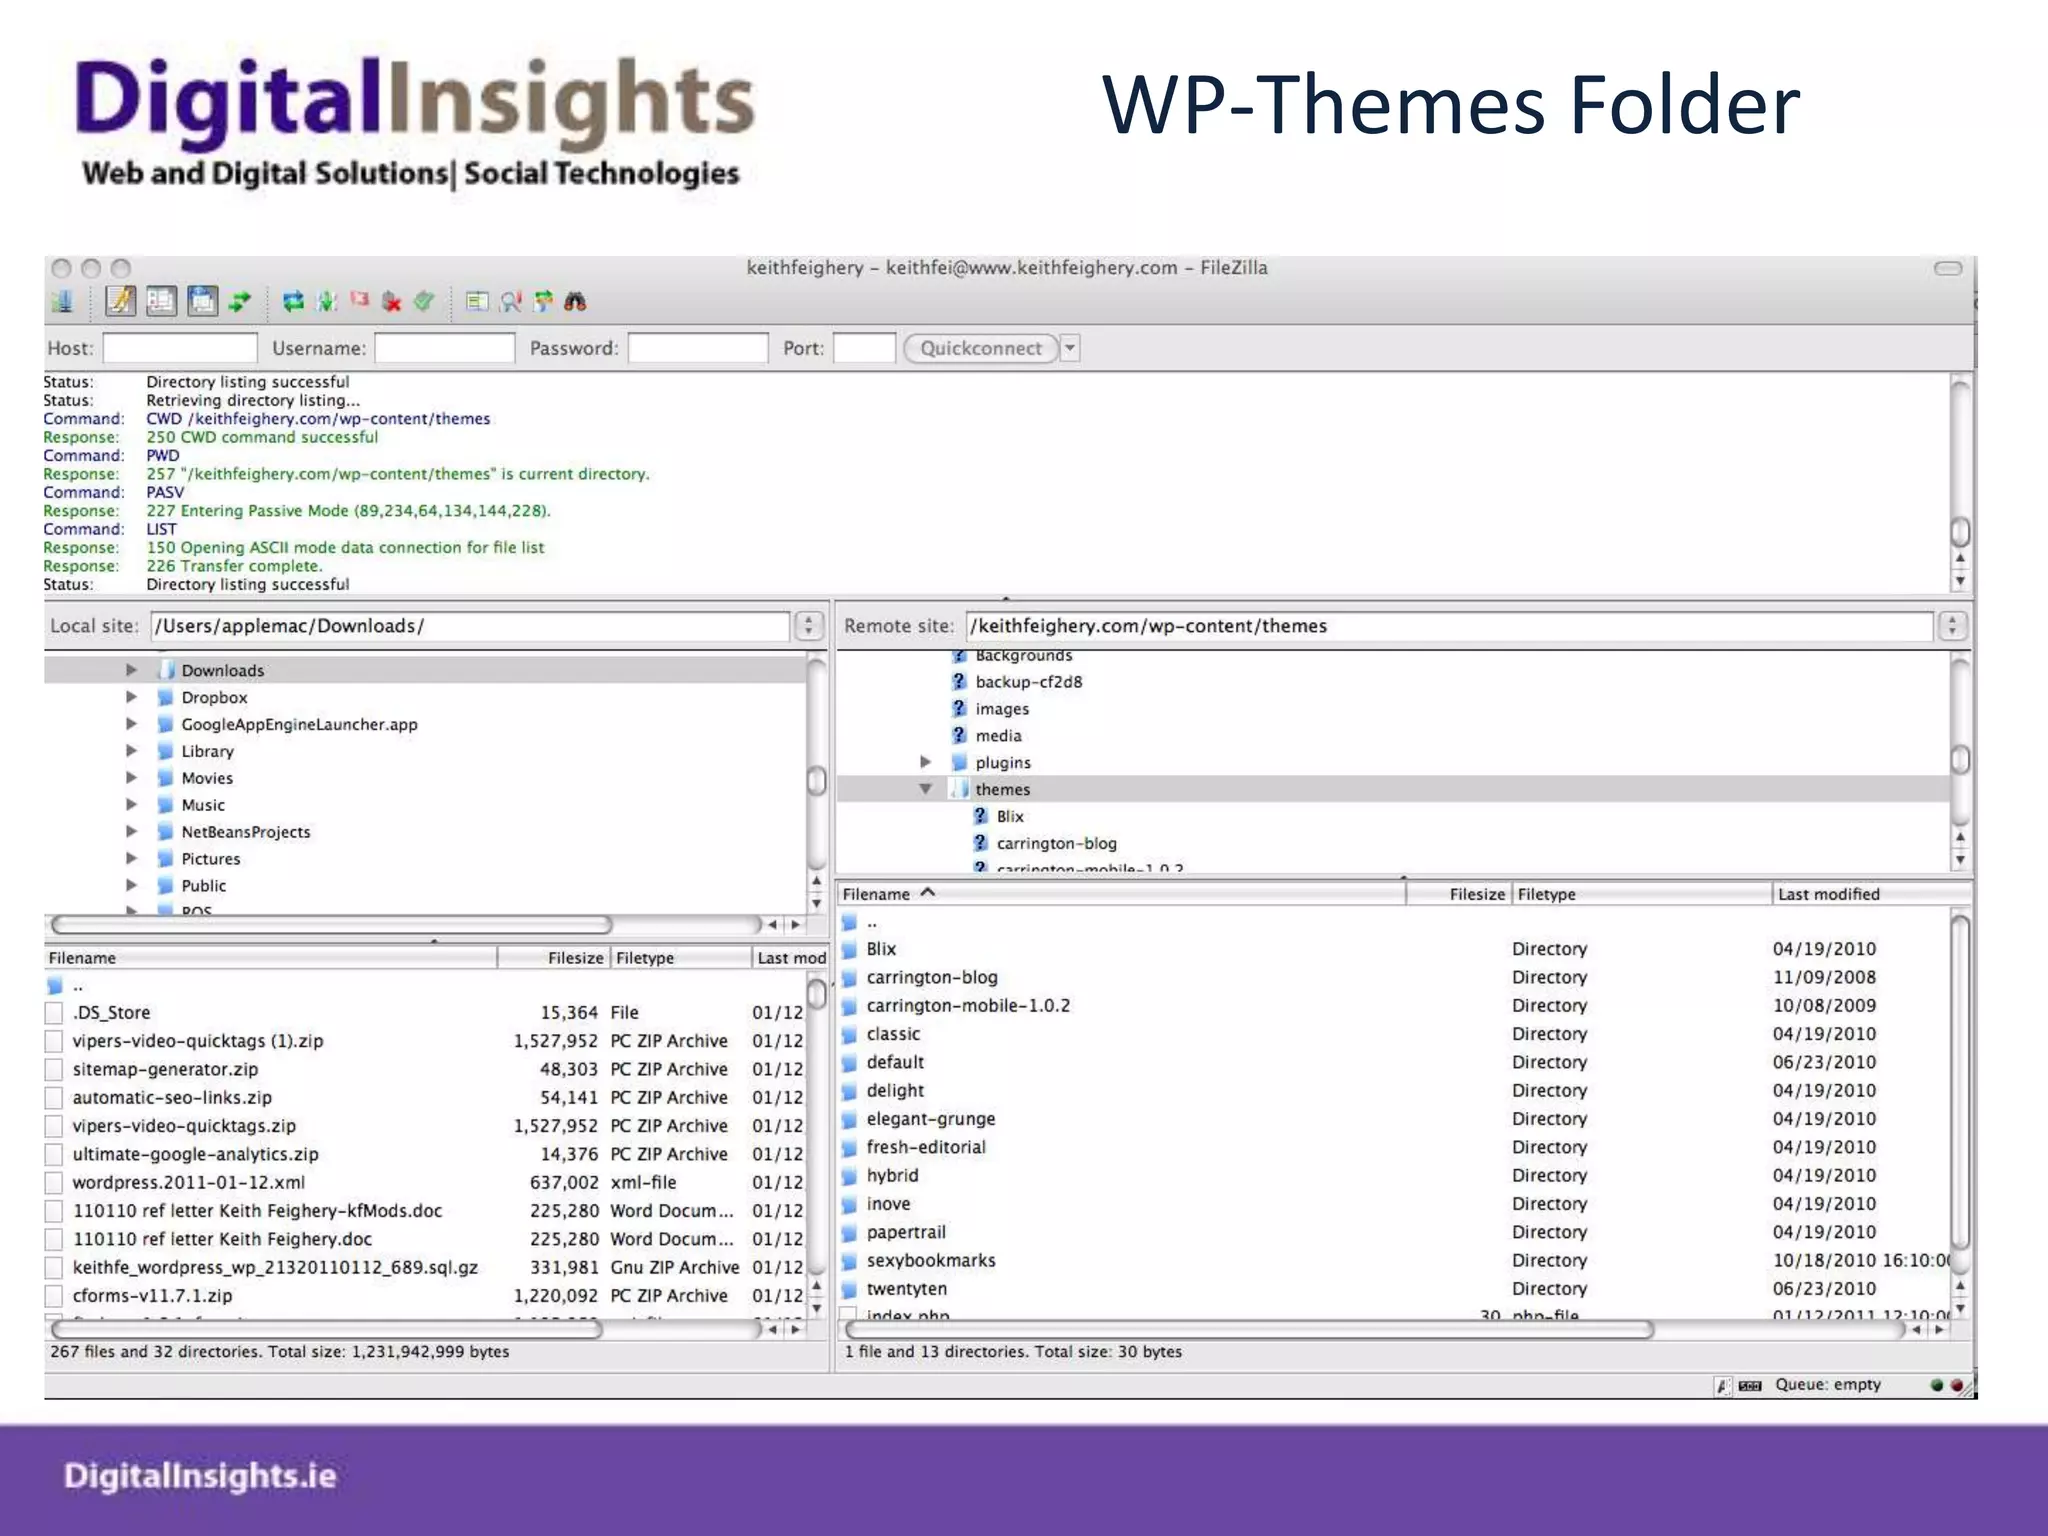This screenshot has width=2048, height=1536.
Task: Sort remote list by Filesize column header
Action: point(1458,894)
